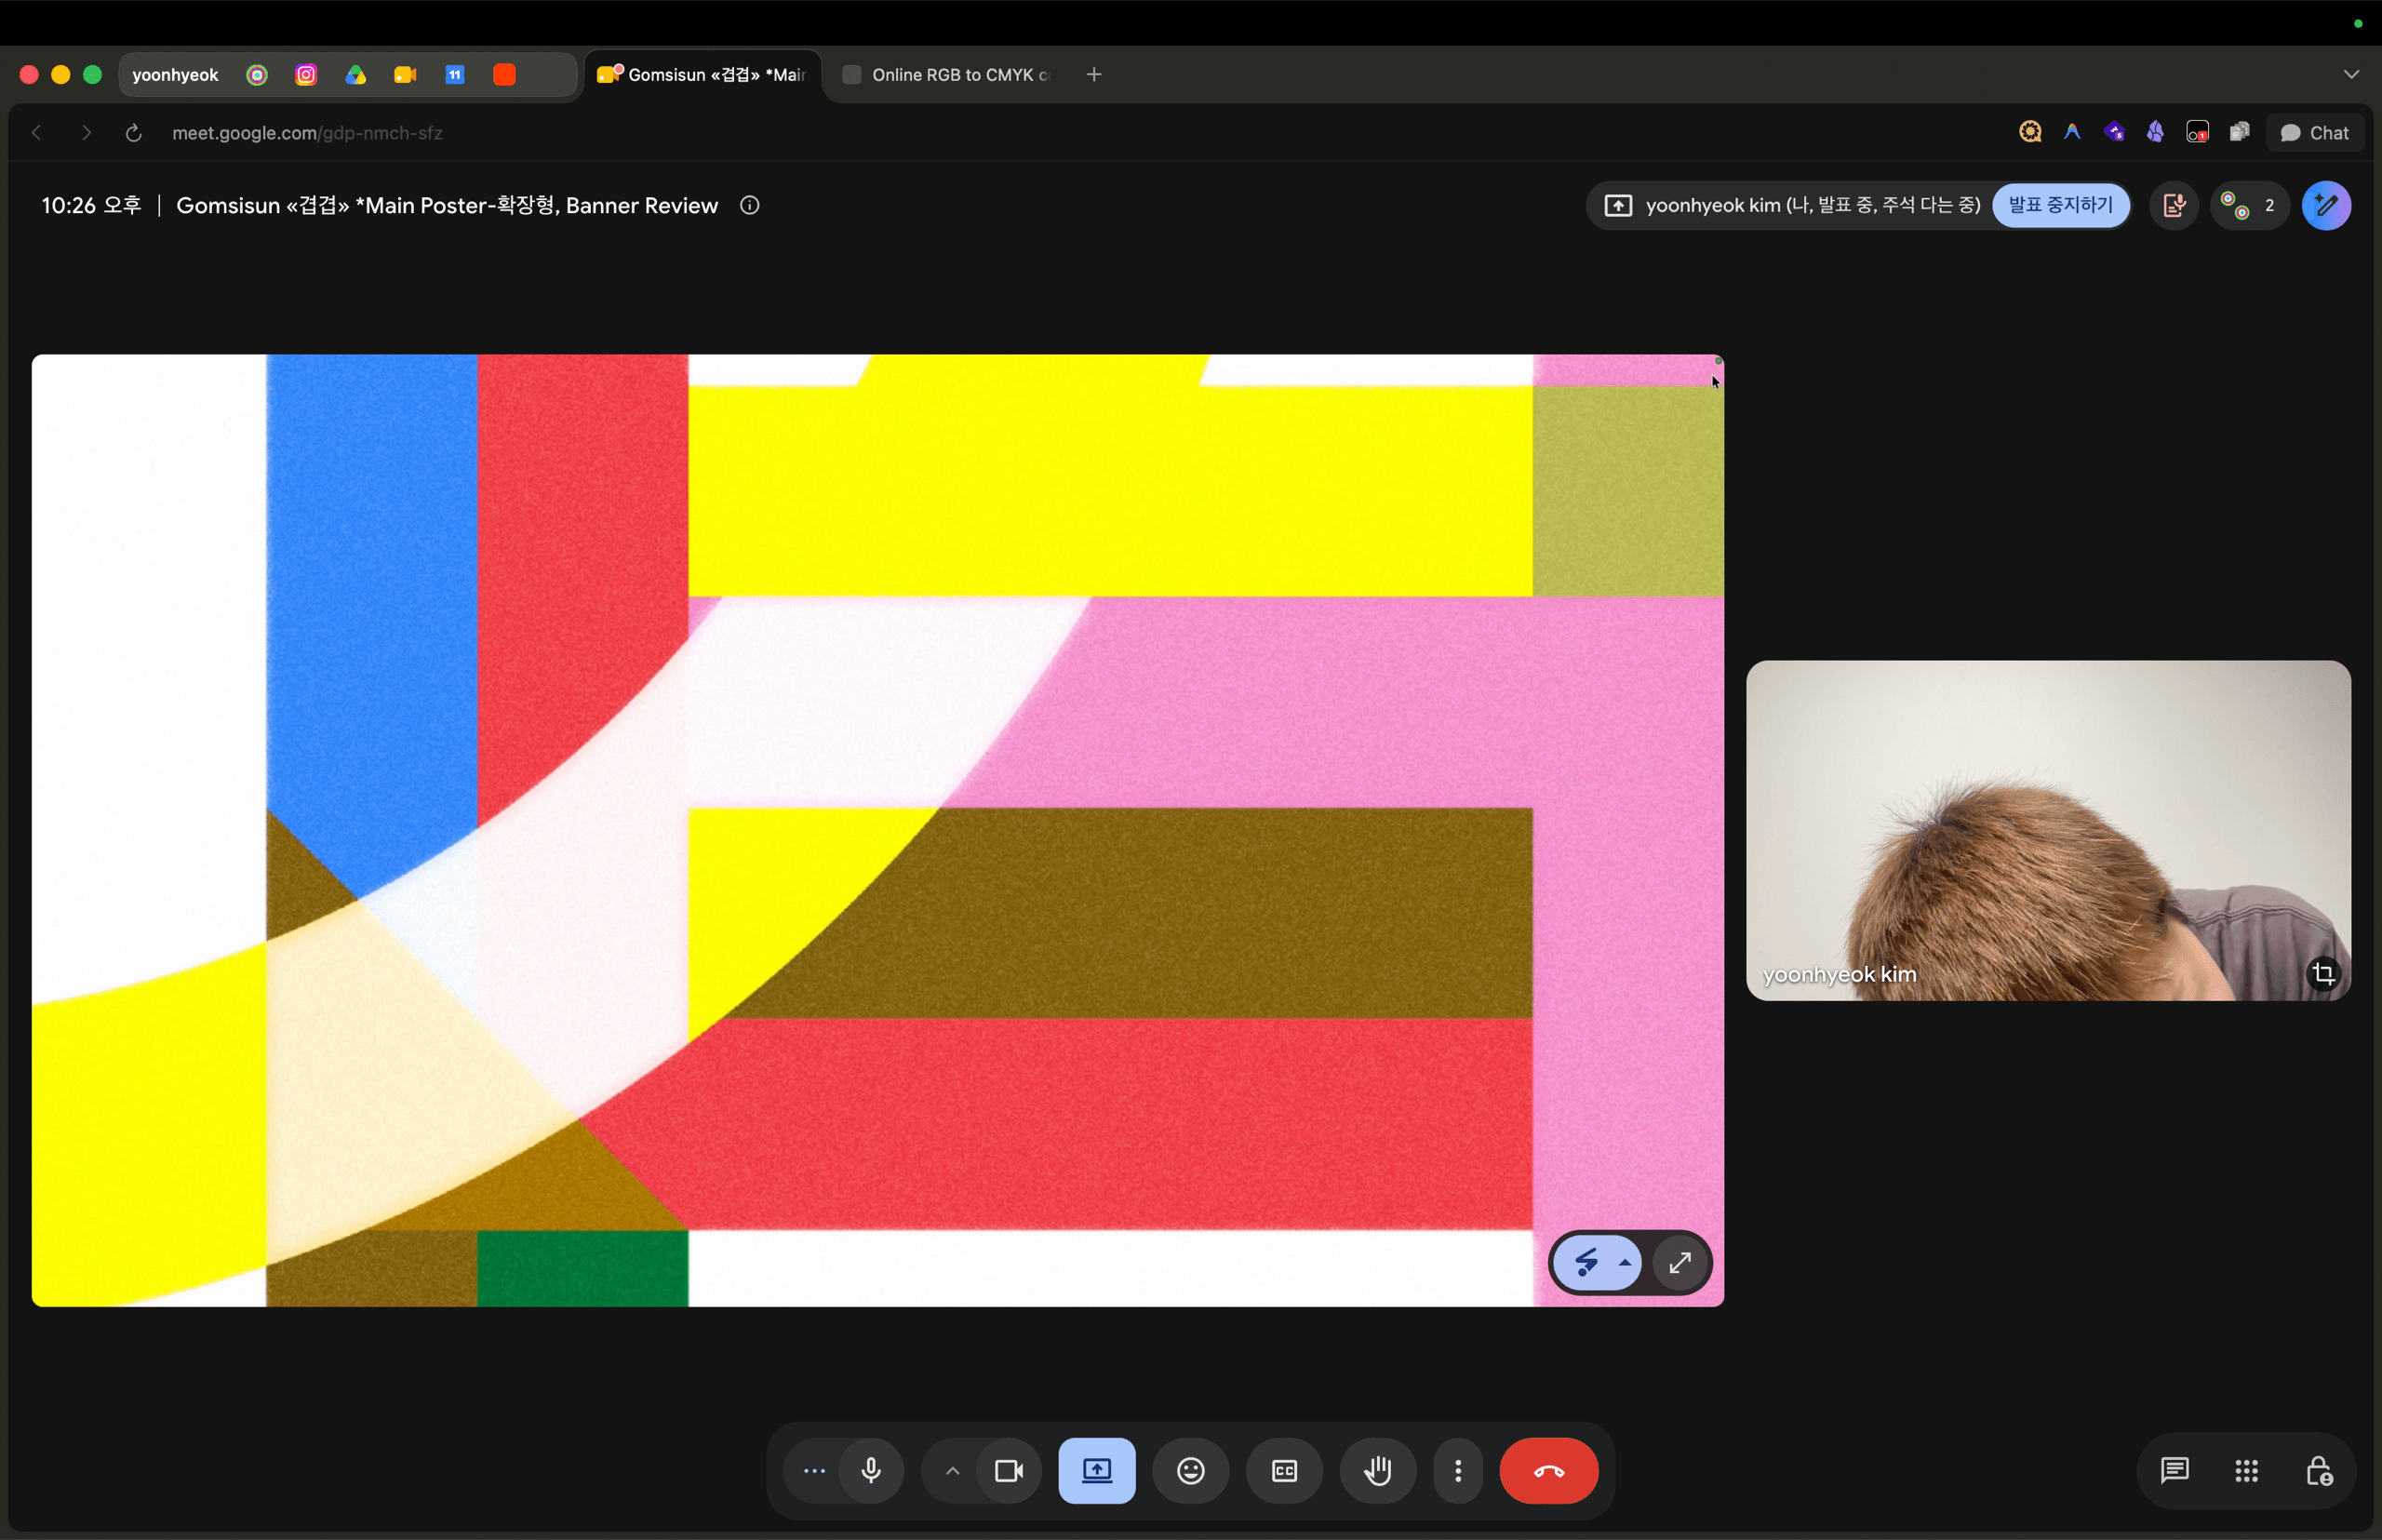Open the rainbow arch extension icon
This screenshot has width=2382, height=1540.
pyautogui.click(x=2072, y=132)
